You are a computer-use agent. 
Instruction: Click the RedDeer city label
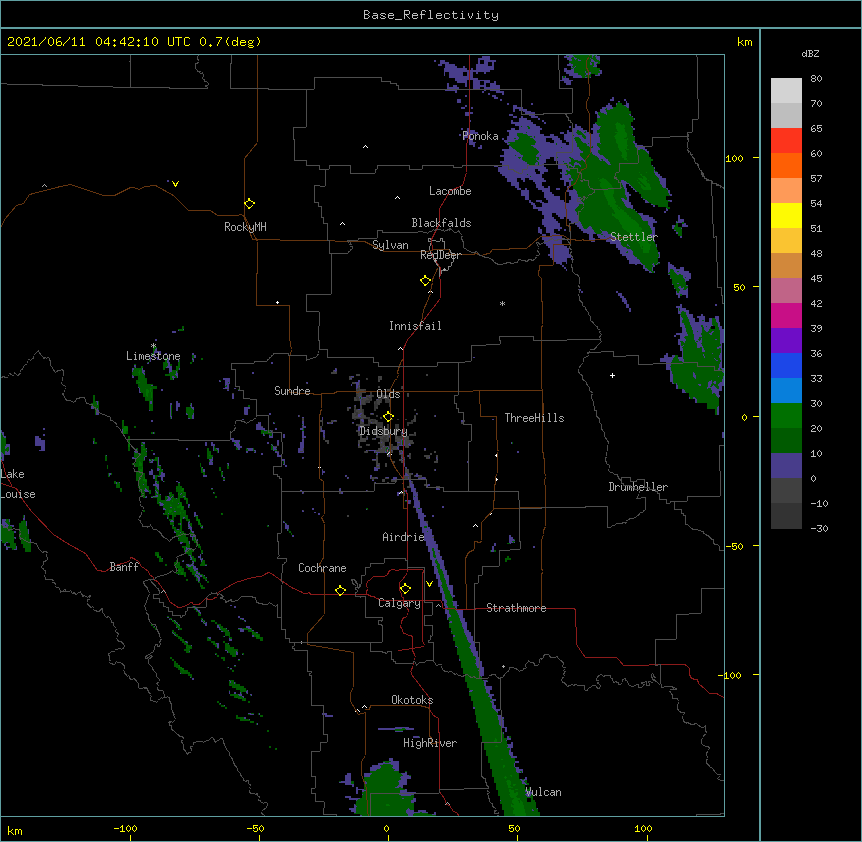click(440, 255)
